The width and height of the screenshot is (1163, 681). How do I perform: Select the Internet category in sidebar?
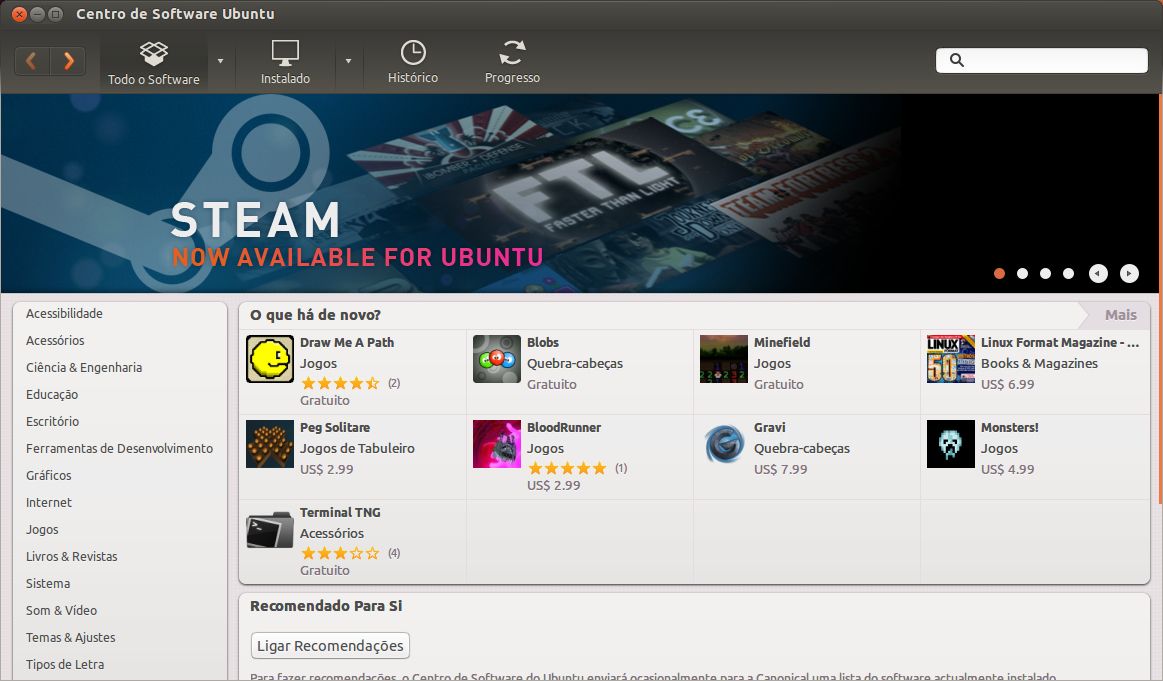[49, 502]
